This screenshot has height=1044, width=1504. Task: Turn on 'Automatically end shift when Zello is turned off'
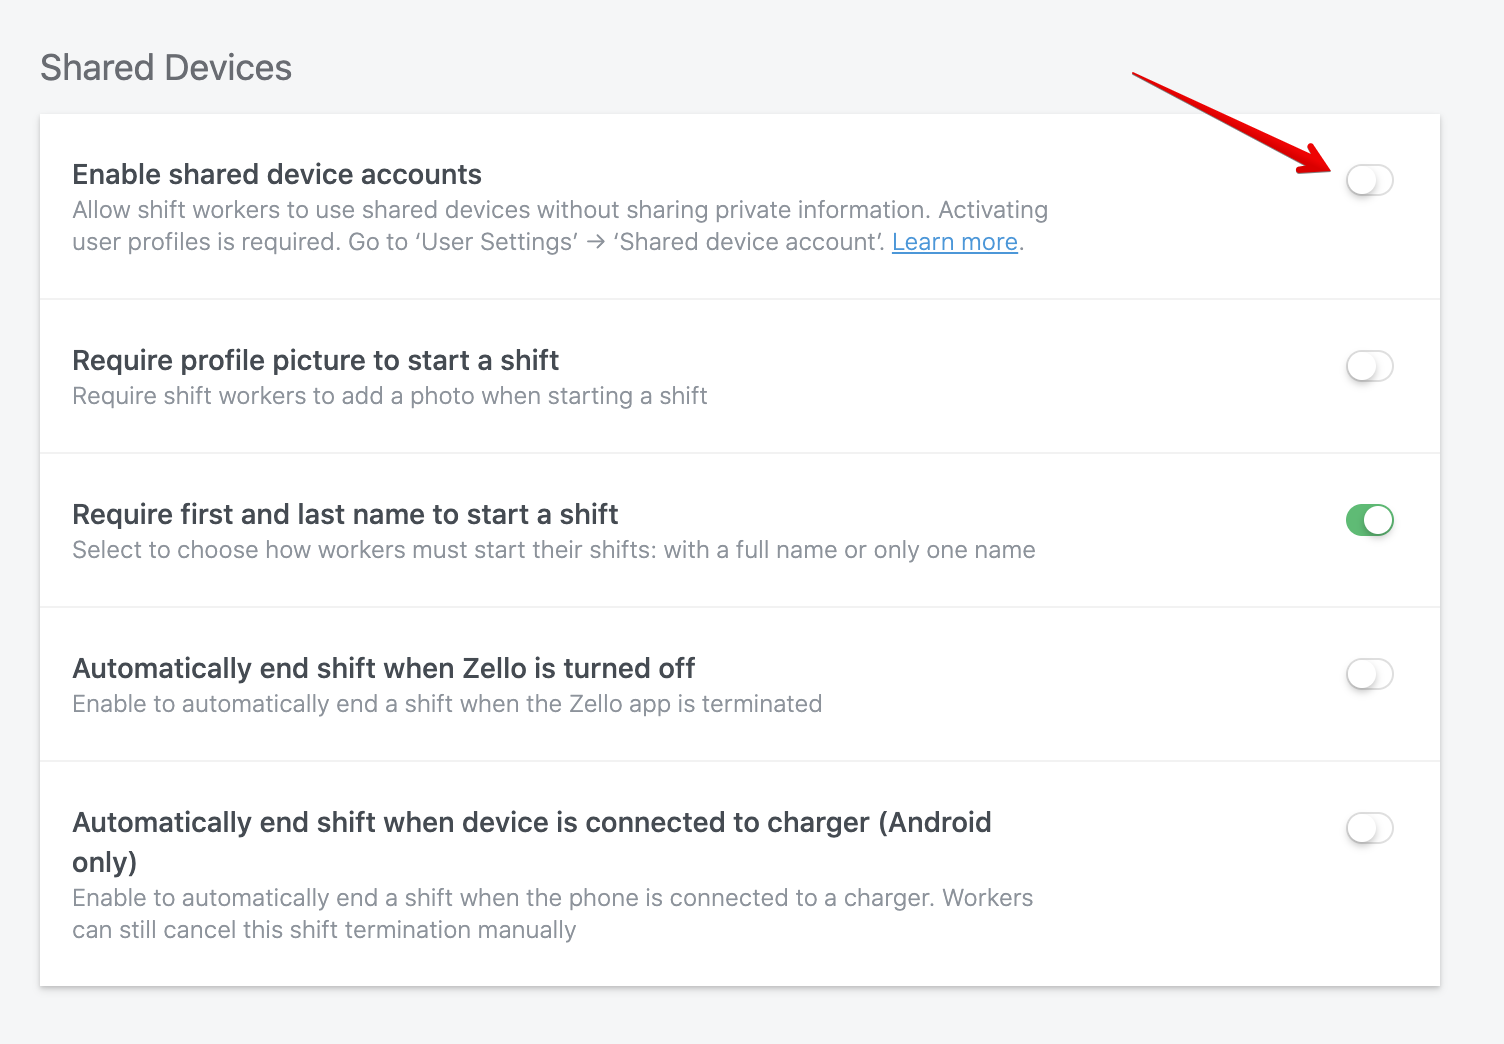click(1370, 675)
